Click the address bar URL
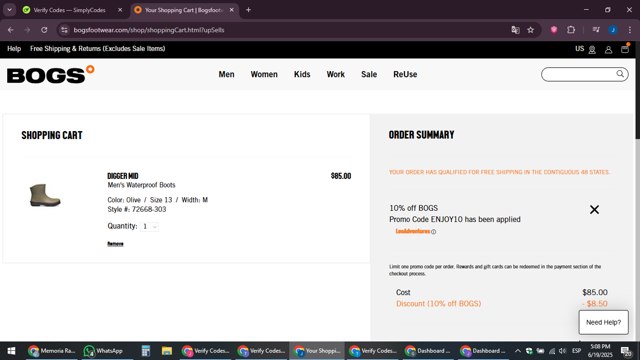 pos(149,30)
